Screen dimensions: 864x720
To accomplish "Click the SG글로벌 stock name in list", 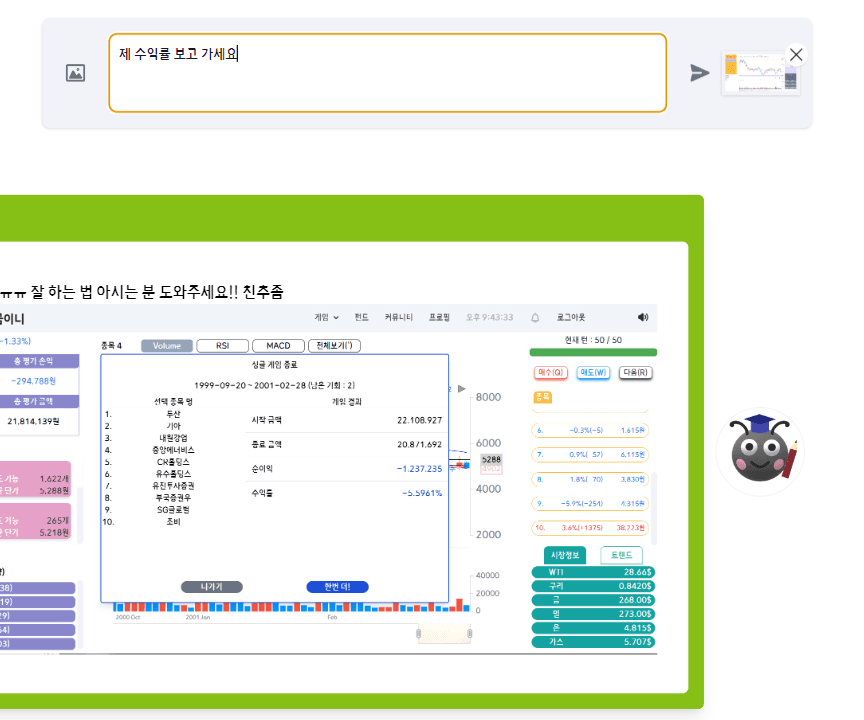I will 174,510.
